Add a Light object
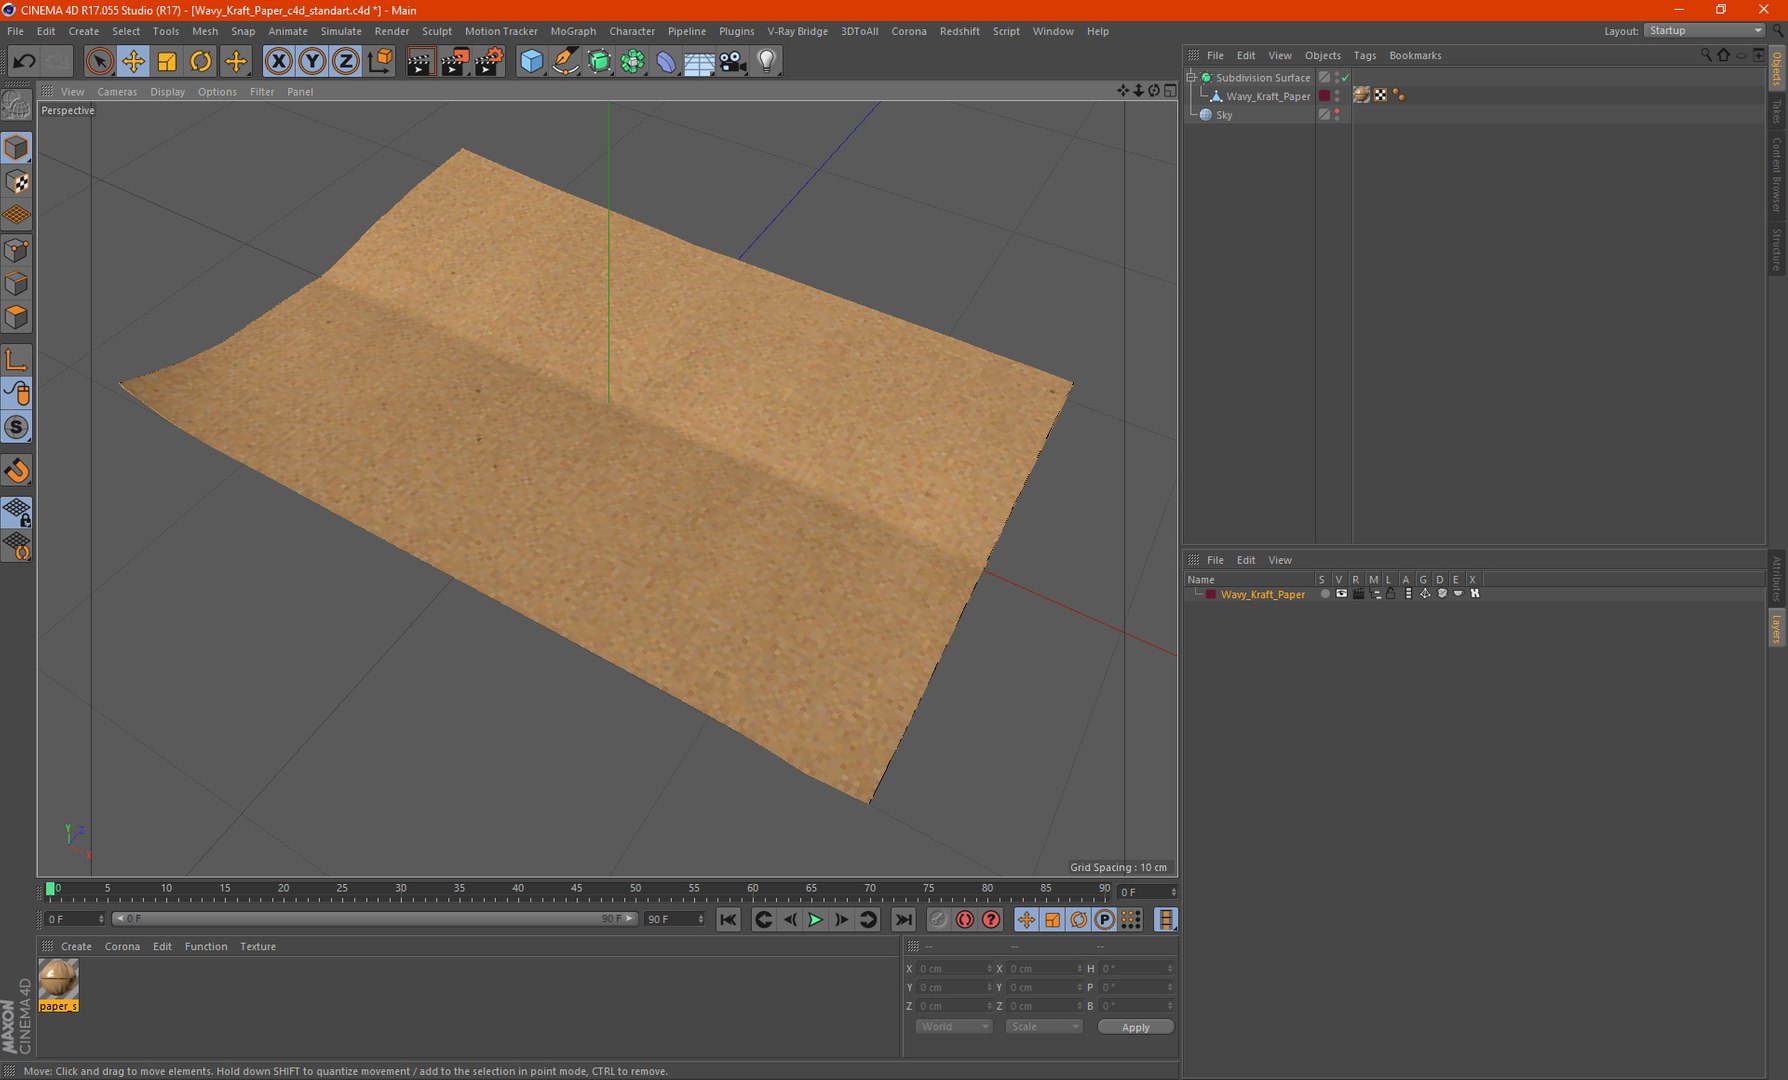1788x1080 pixels. click(x=767, y=62)
